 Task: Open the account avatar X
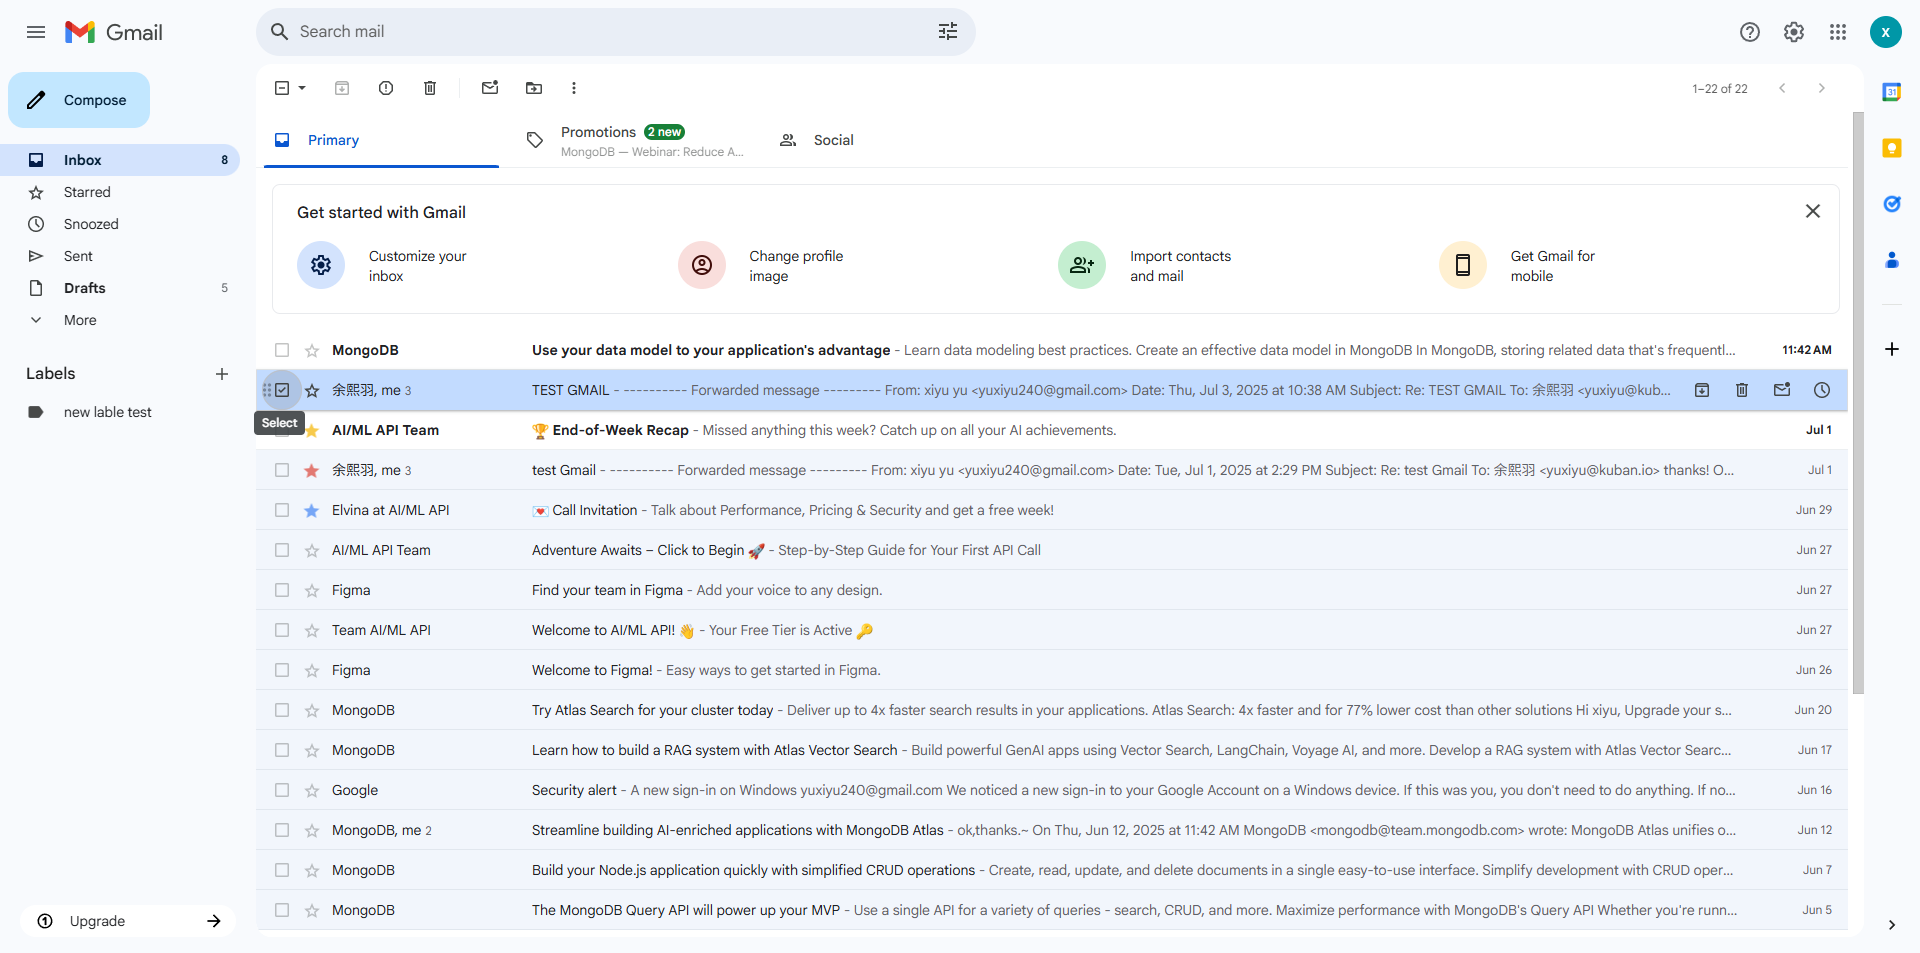[x=1886, y=32]
